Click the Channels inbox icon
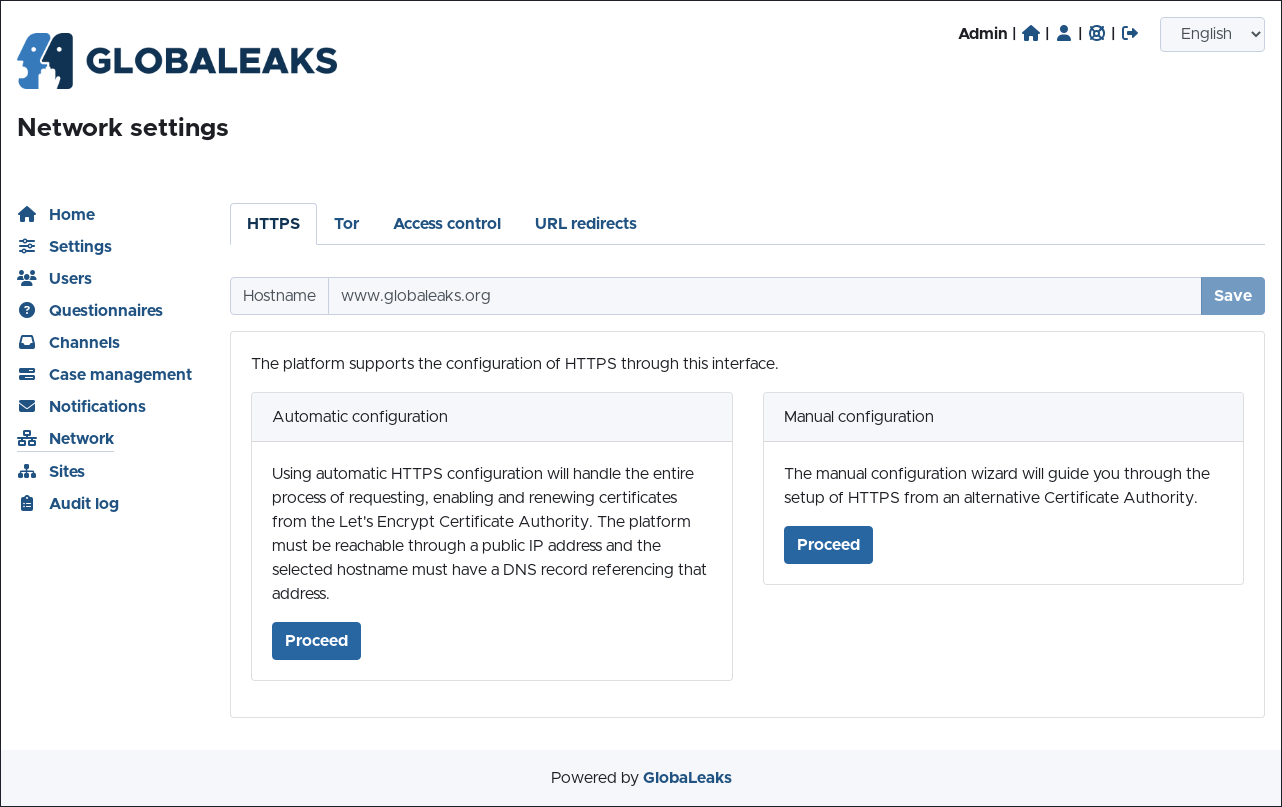The image size is (1282, 807). [x=27, y=342]
